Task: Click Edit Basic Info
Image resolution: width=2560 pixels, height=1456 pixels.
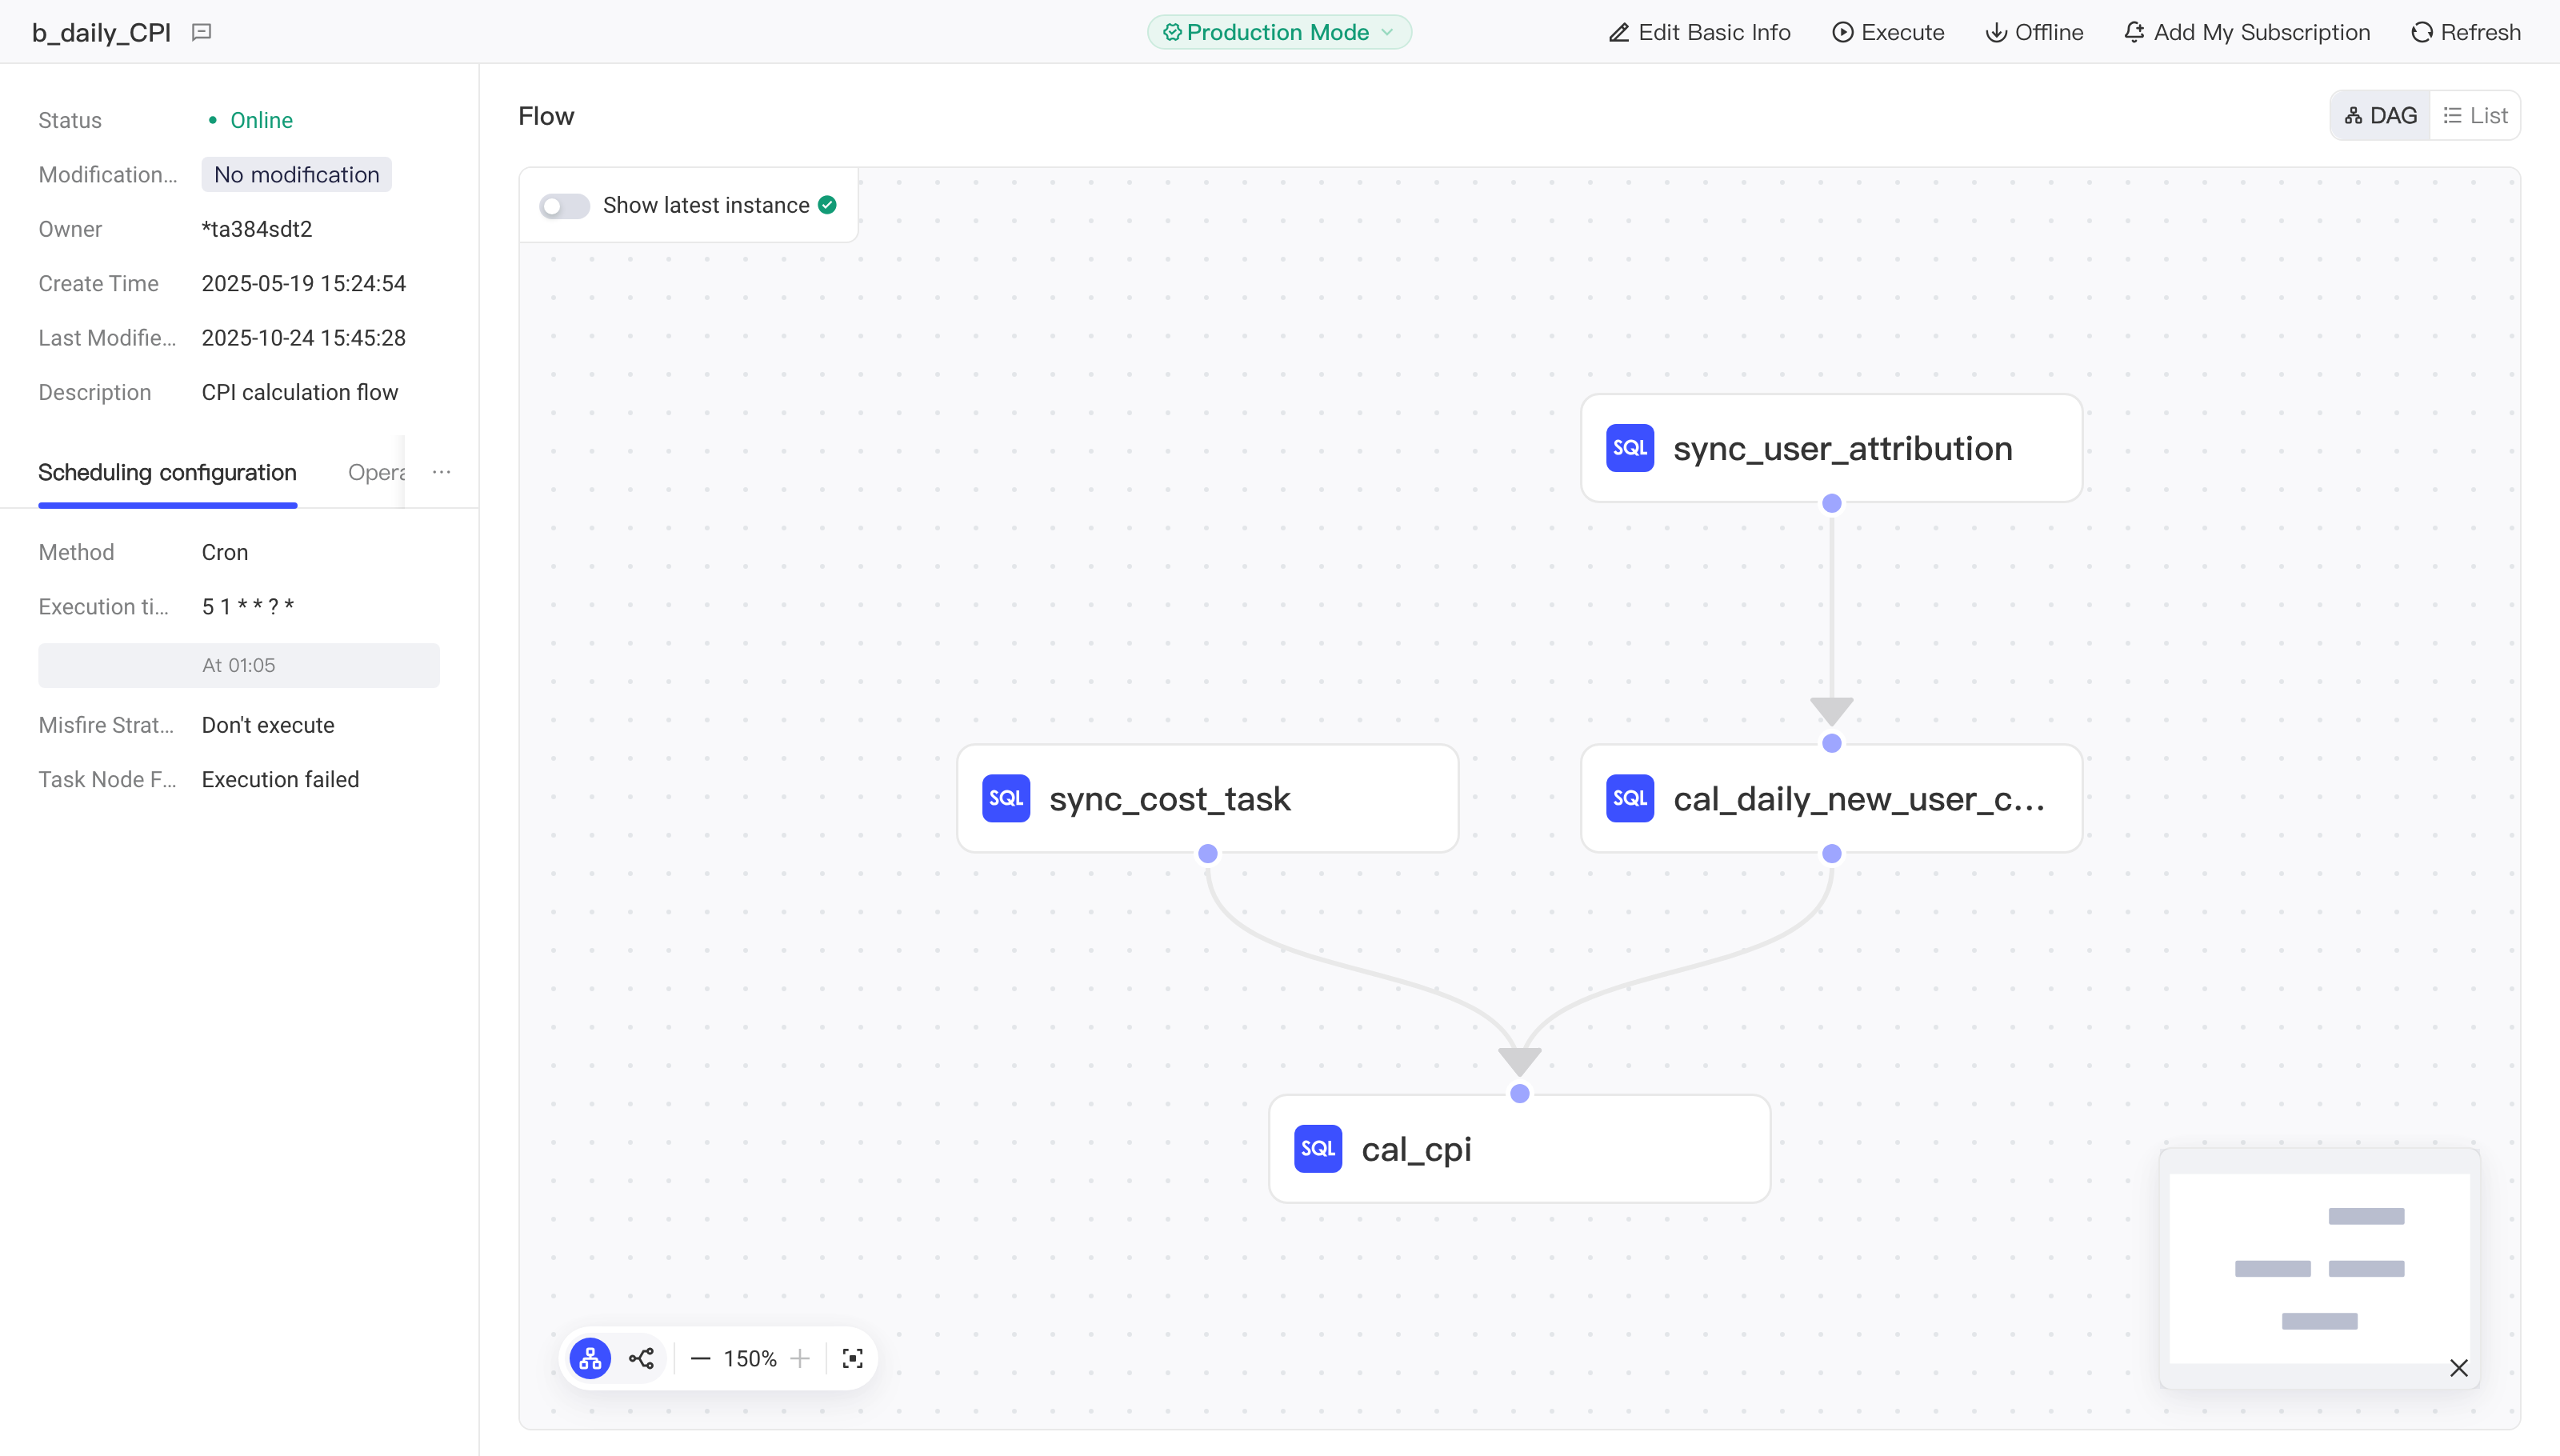Action: pos(1699,32)
